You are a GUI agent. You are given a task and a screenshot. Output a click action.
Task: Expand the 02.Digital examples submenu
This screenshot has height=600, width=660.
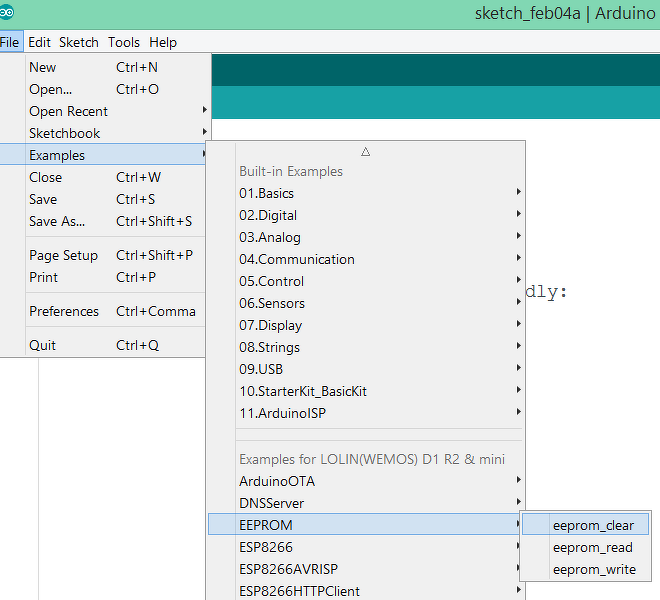[366, 215]
